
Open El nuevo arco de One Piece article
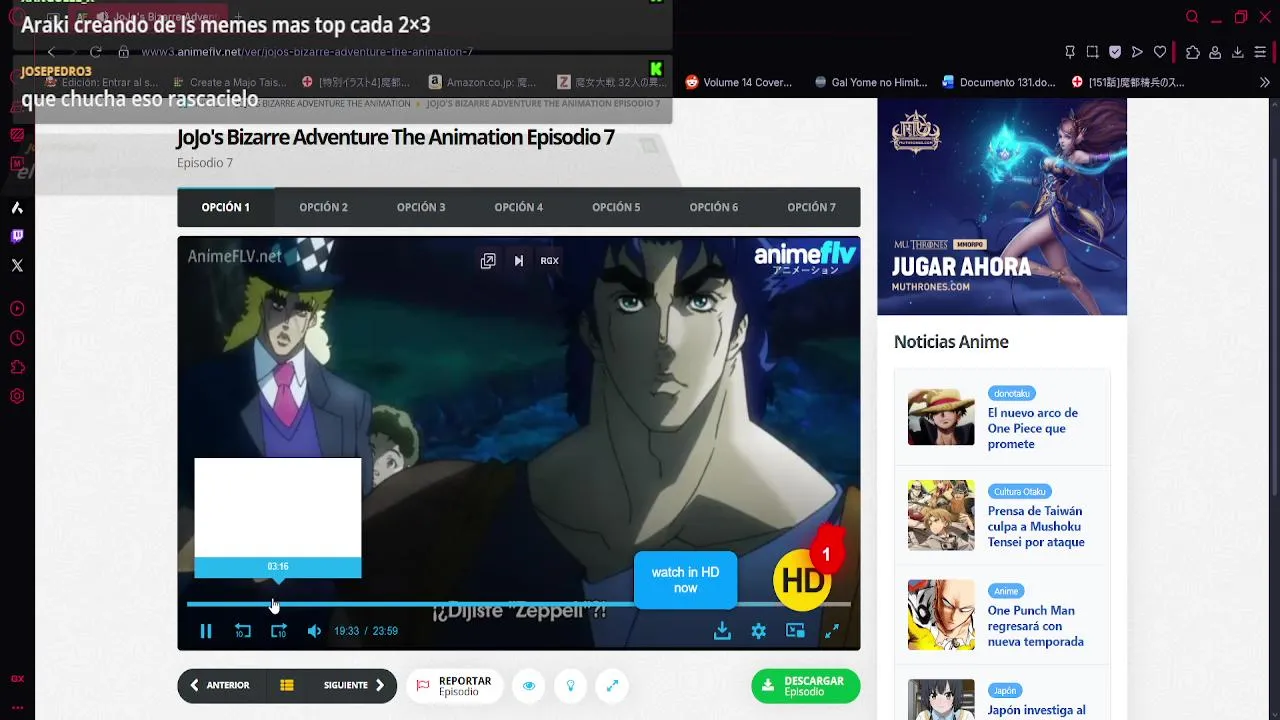pyautogui.click(x=1033, y=428)
